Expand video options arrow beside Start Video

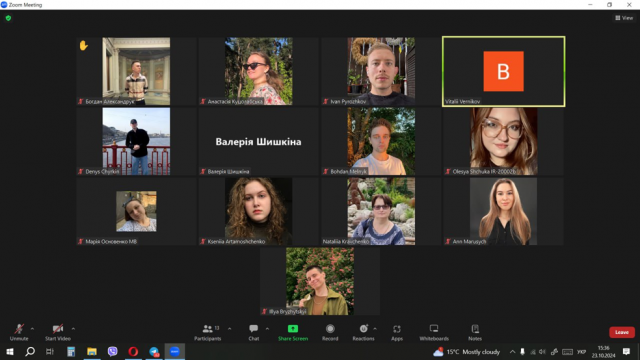coord(73,329)
